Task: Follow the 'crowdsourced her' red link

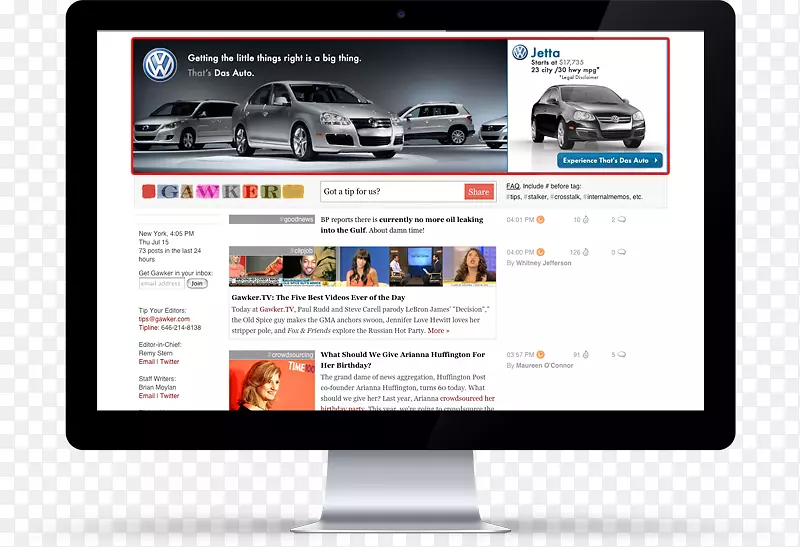Action: click(x=467, y=399)
